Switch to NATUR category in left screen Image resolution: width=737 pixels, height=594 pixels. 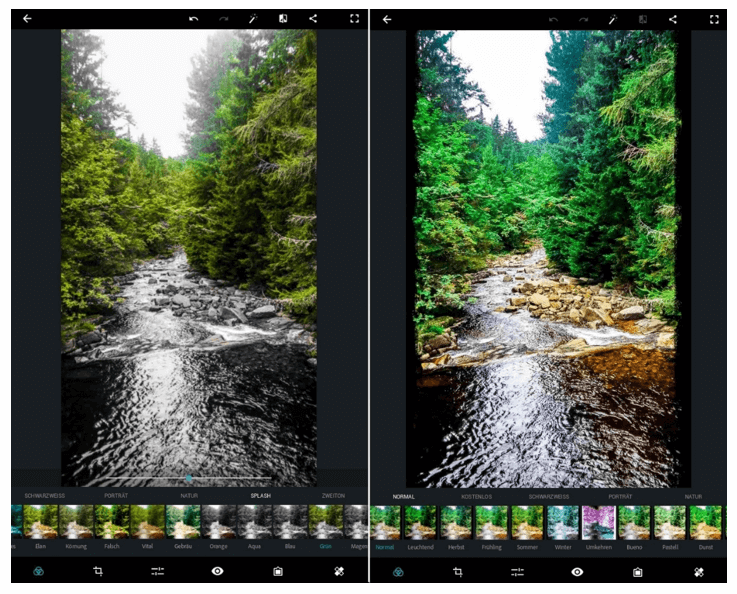point(189,496)
